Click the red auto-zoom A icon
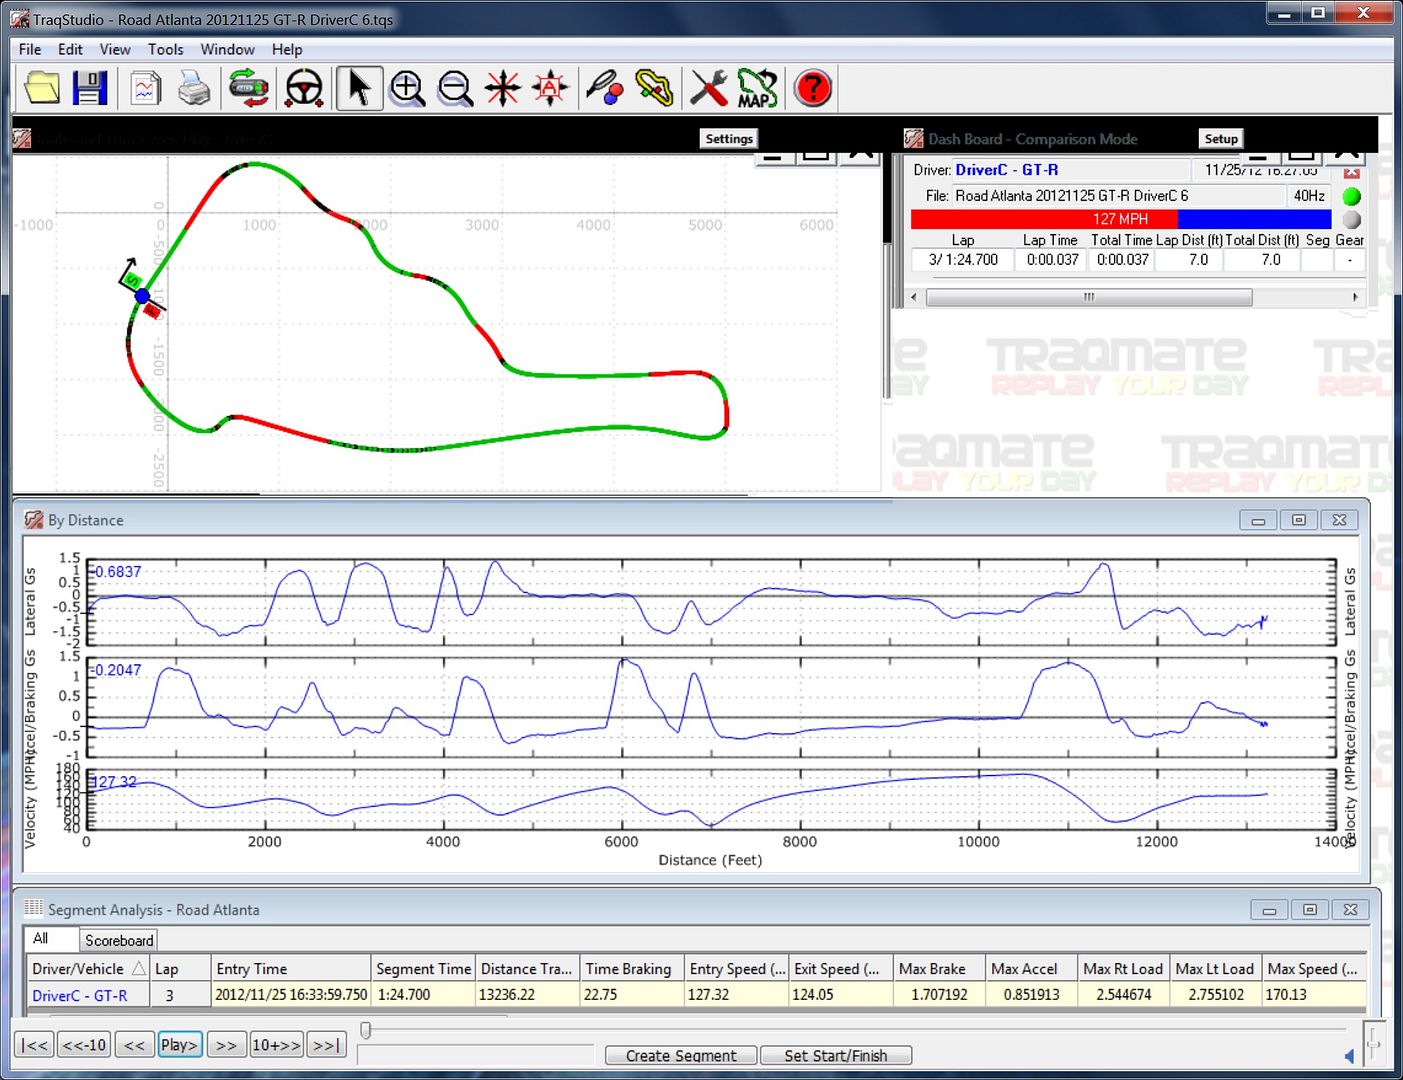1403x1080 pixels. pos(550,88)
